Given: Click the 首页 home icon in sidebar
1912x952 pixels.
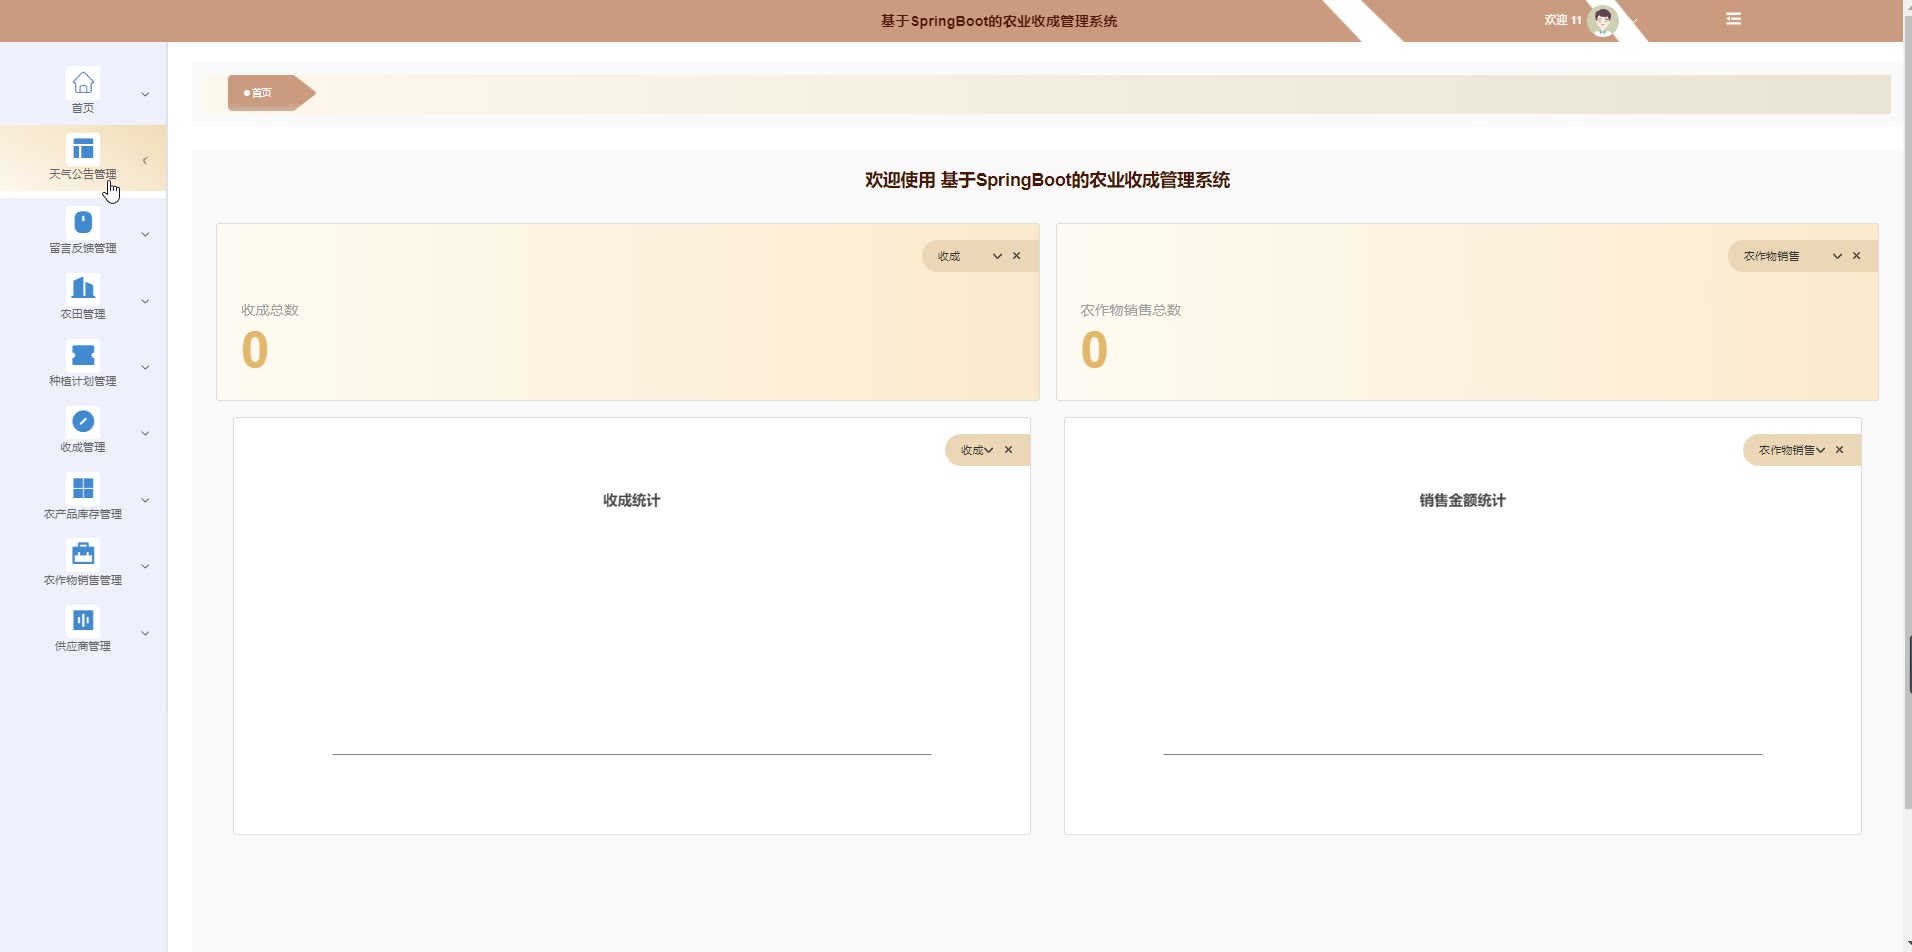Looking at the screenshot, I should tap(83, 83).
